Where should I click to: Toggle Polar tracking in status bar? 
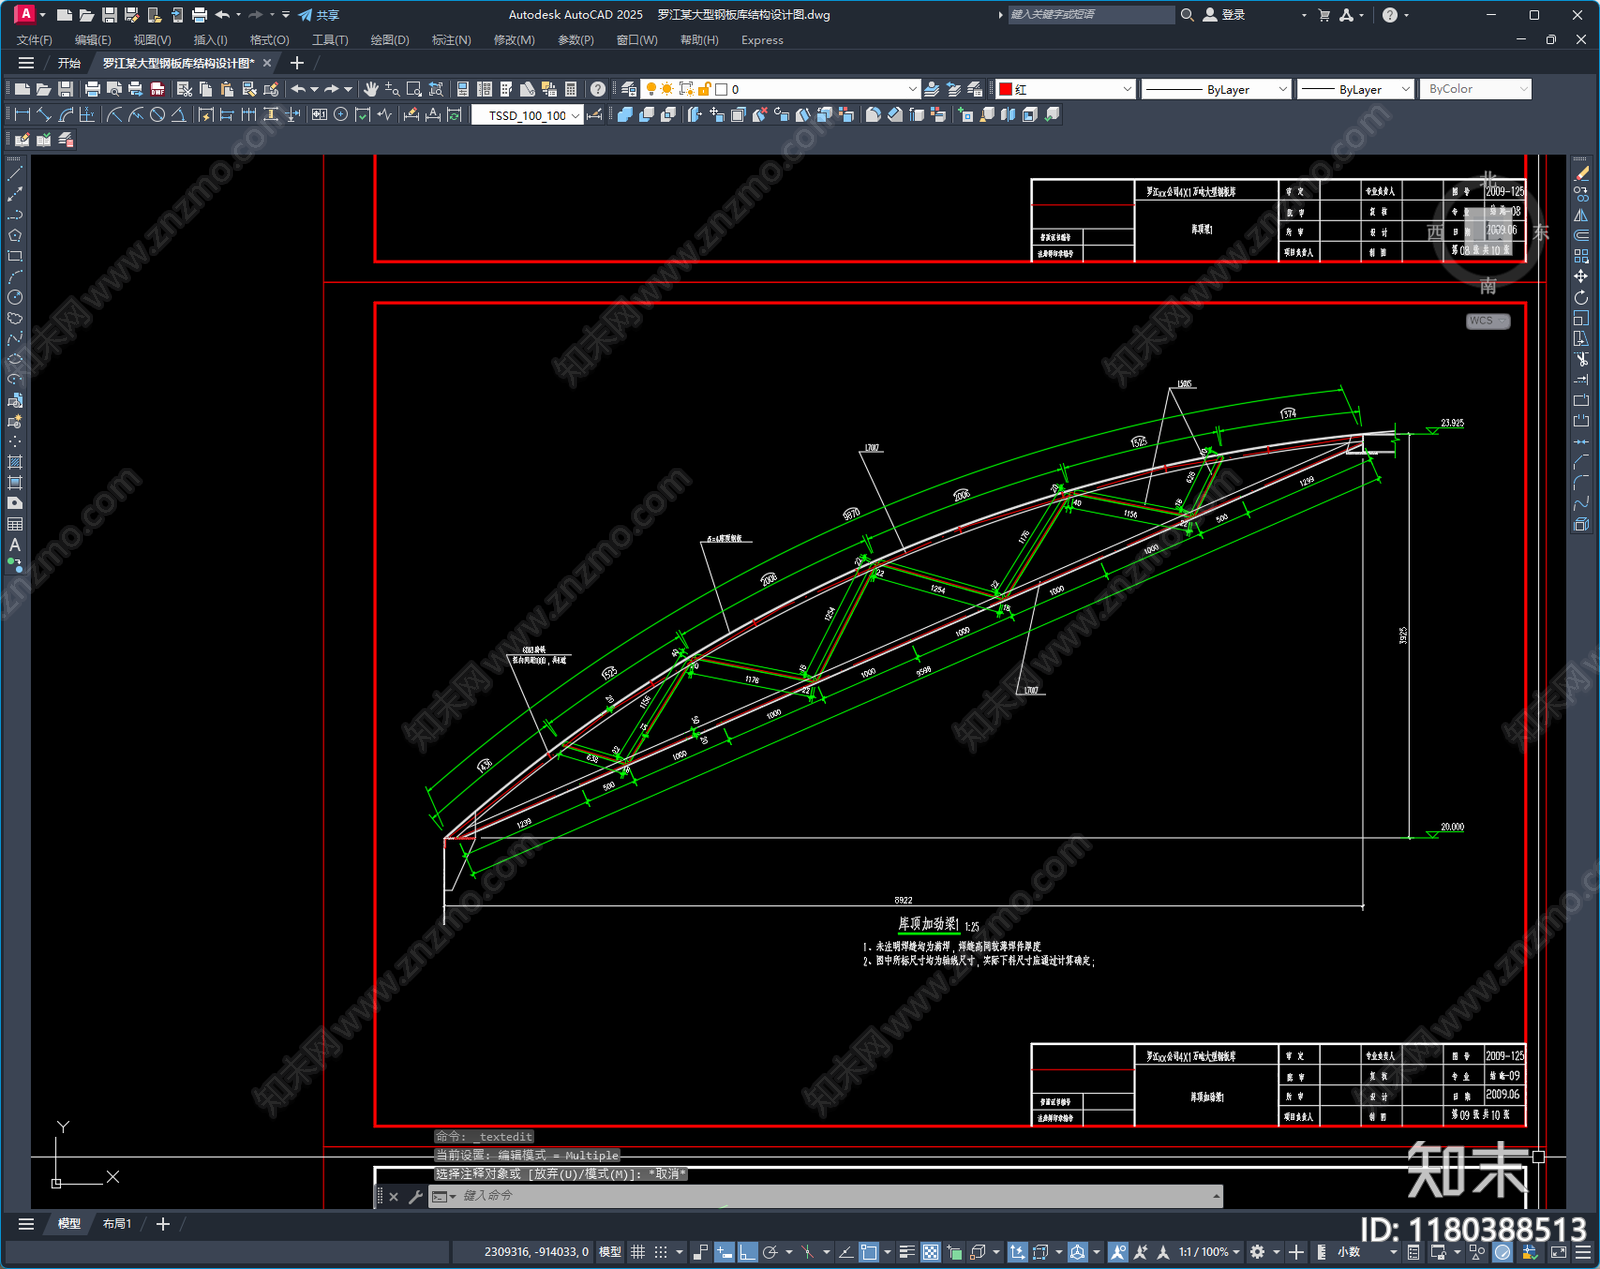coord(770,1252)
